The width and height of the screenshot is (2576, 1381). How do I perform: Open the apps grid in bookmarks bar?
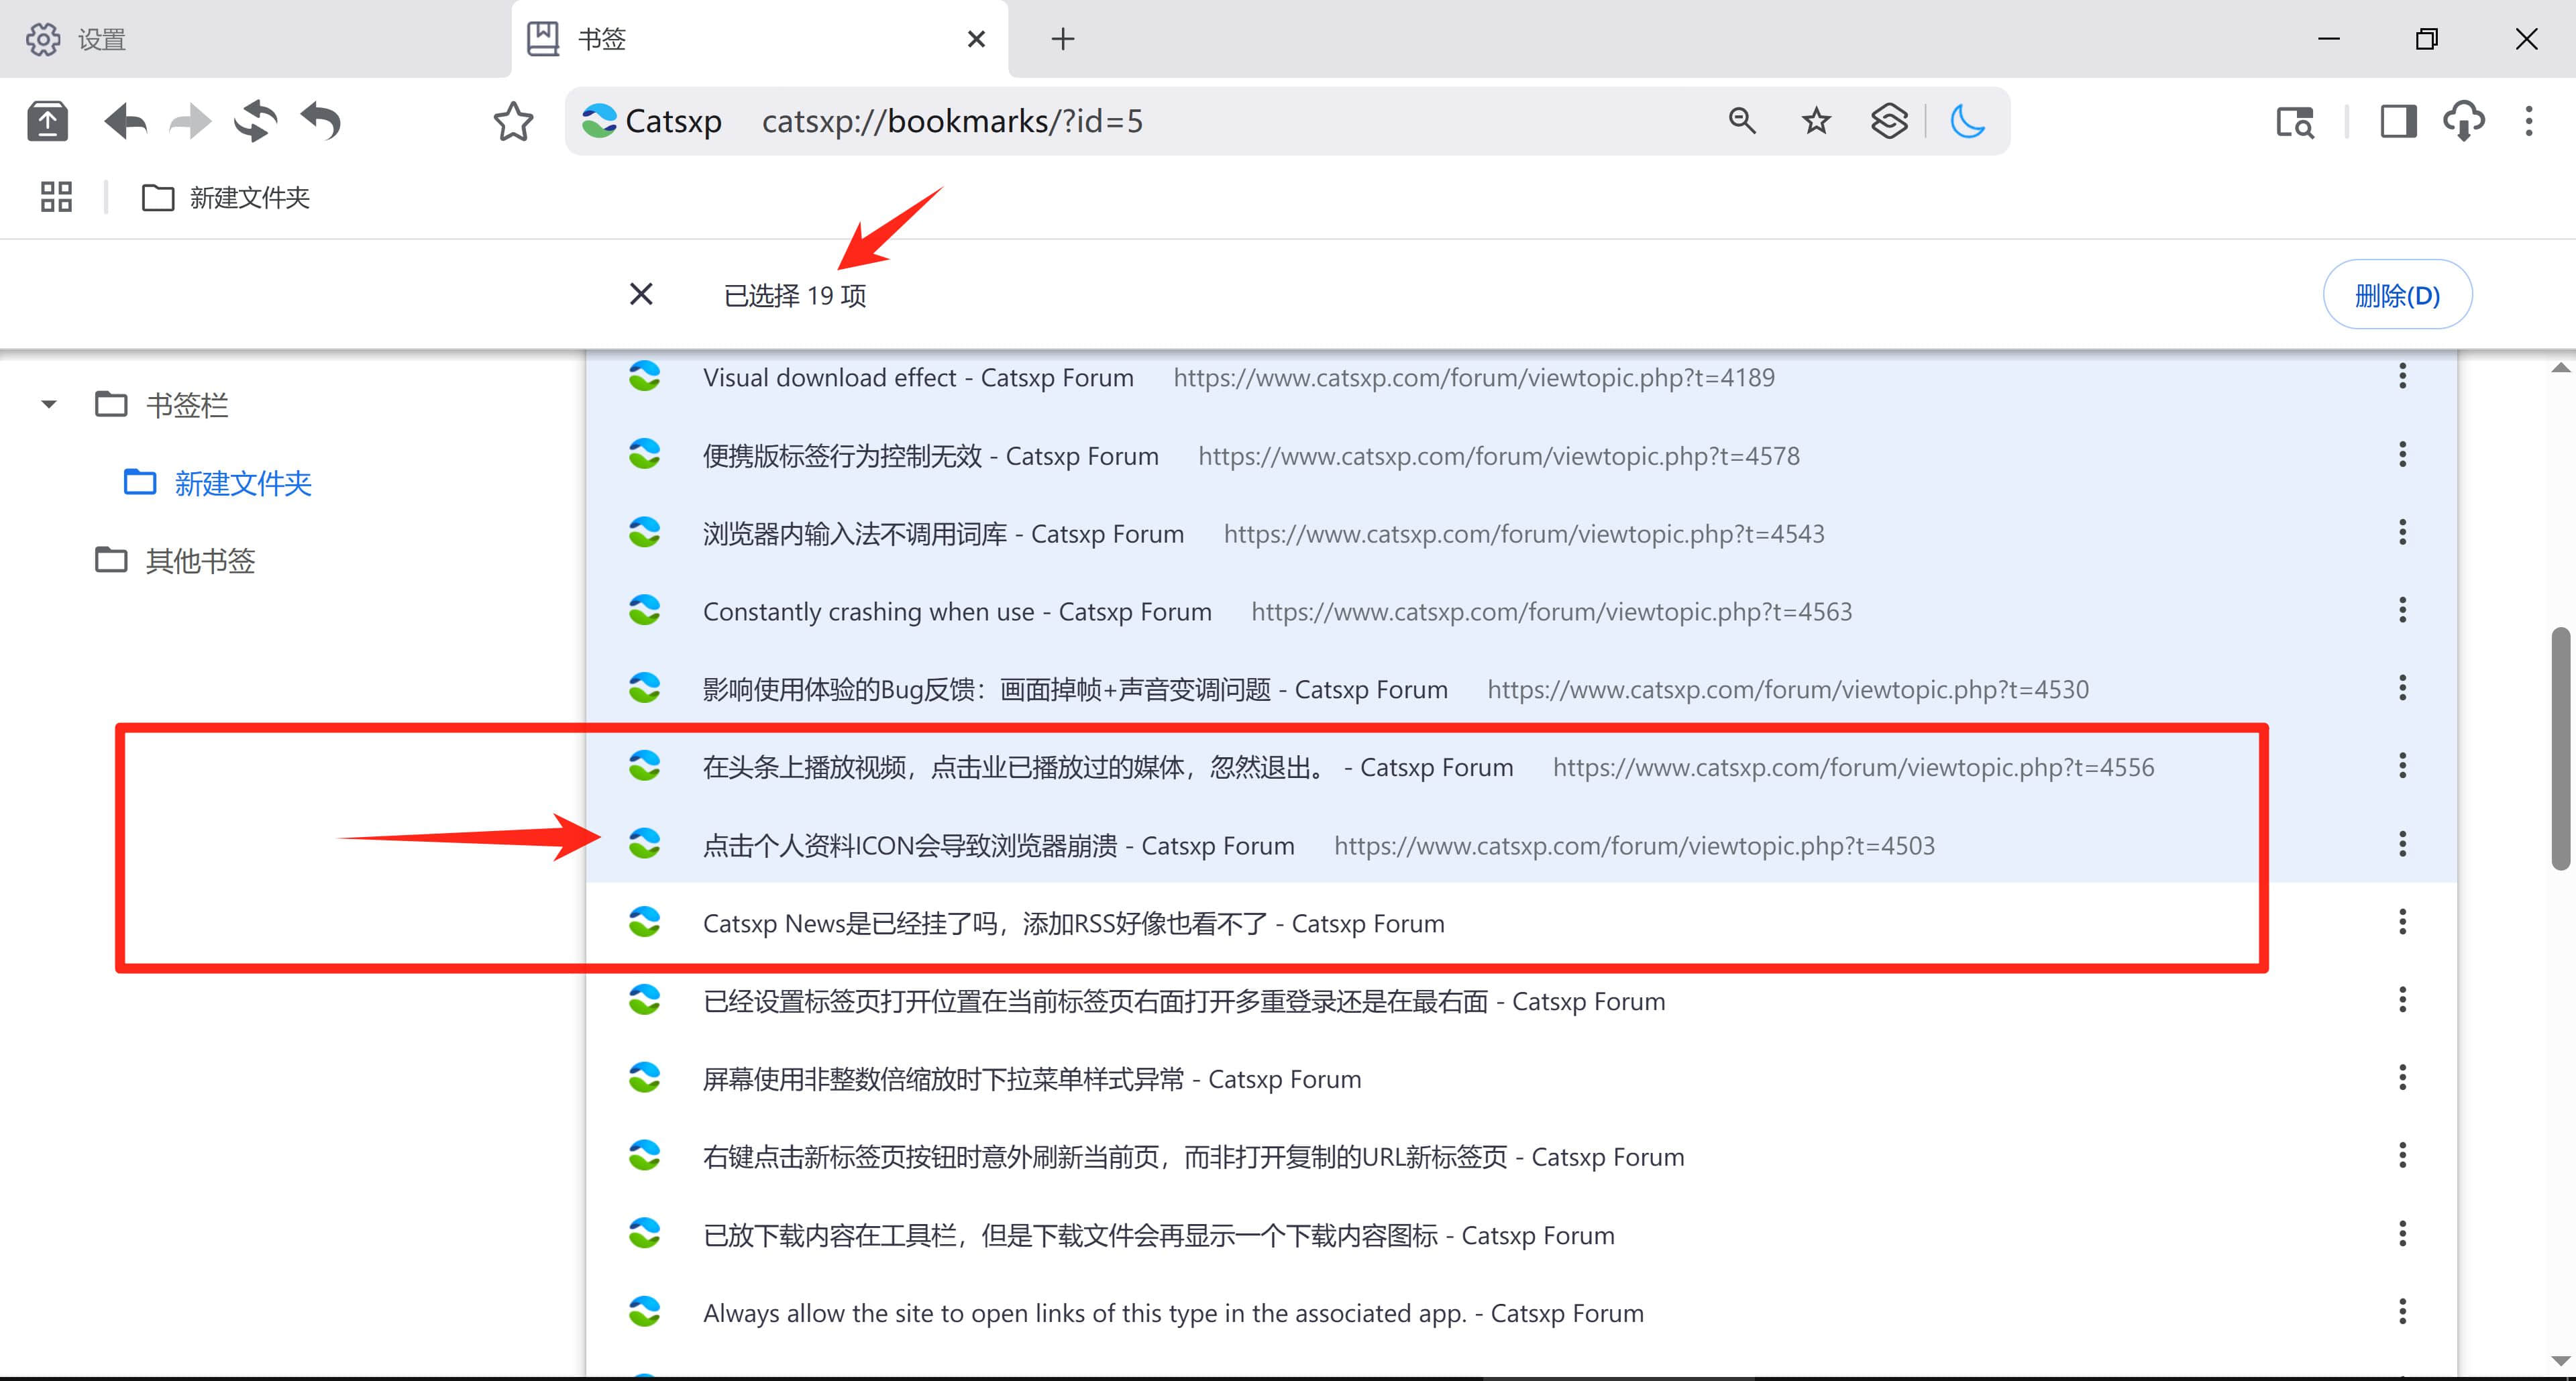(56, 197)
